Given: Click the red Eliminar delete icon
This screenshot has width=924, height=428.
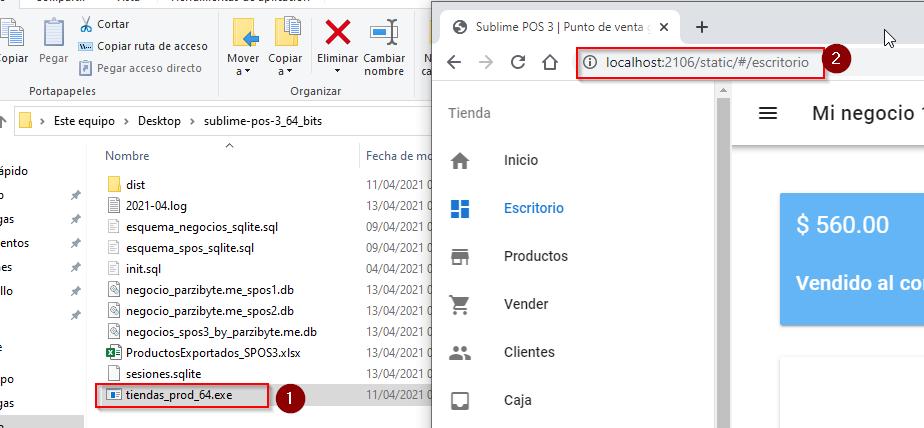Looking at the screenshot, I should 338,33.
